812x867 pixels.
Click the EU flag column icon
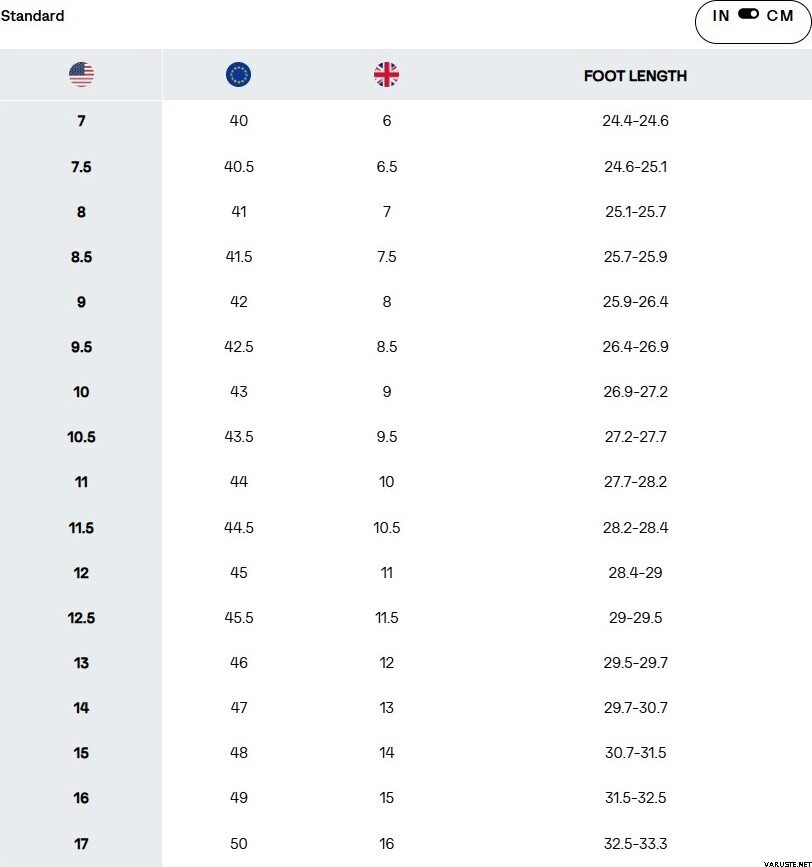tap(239, 74)
